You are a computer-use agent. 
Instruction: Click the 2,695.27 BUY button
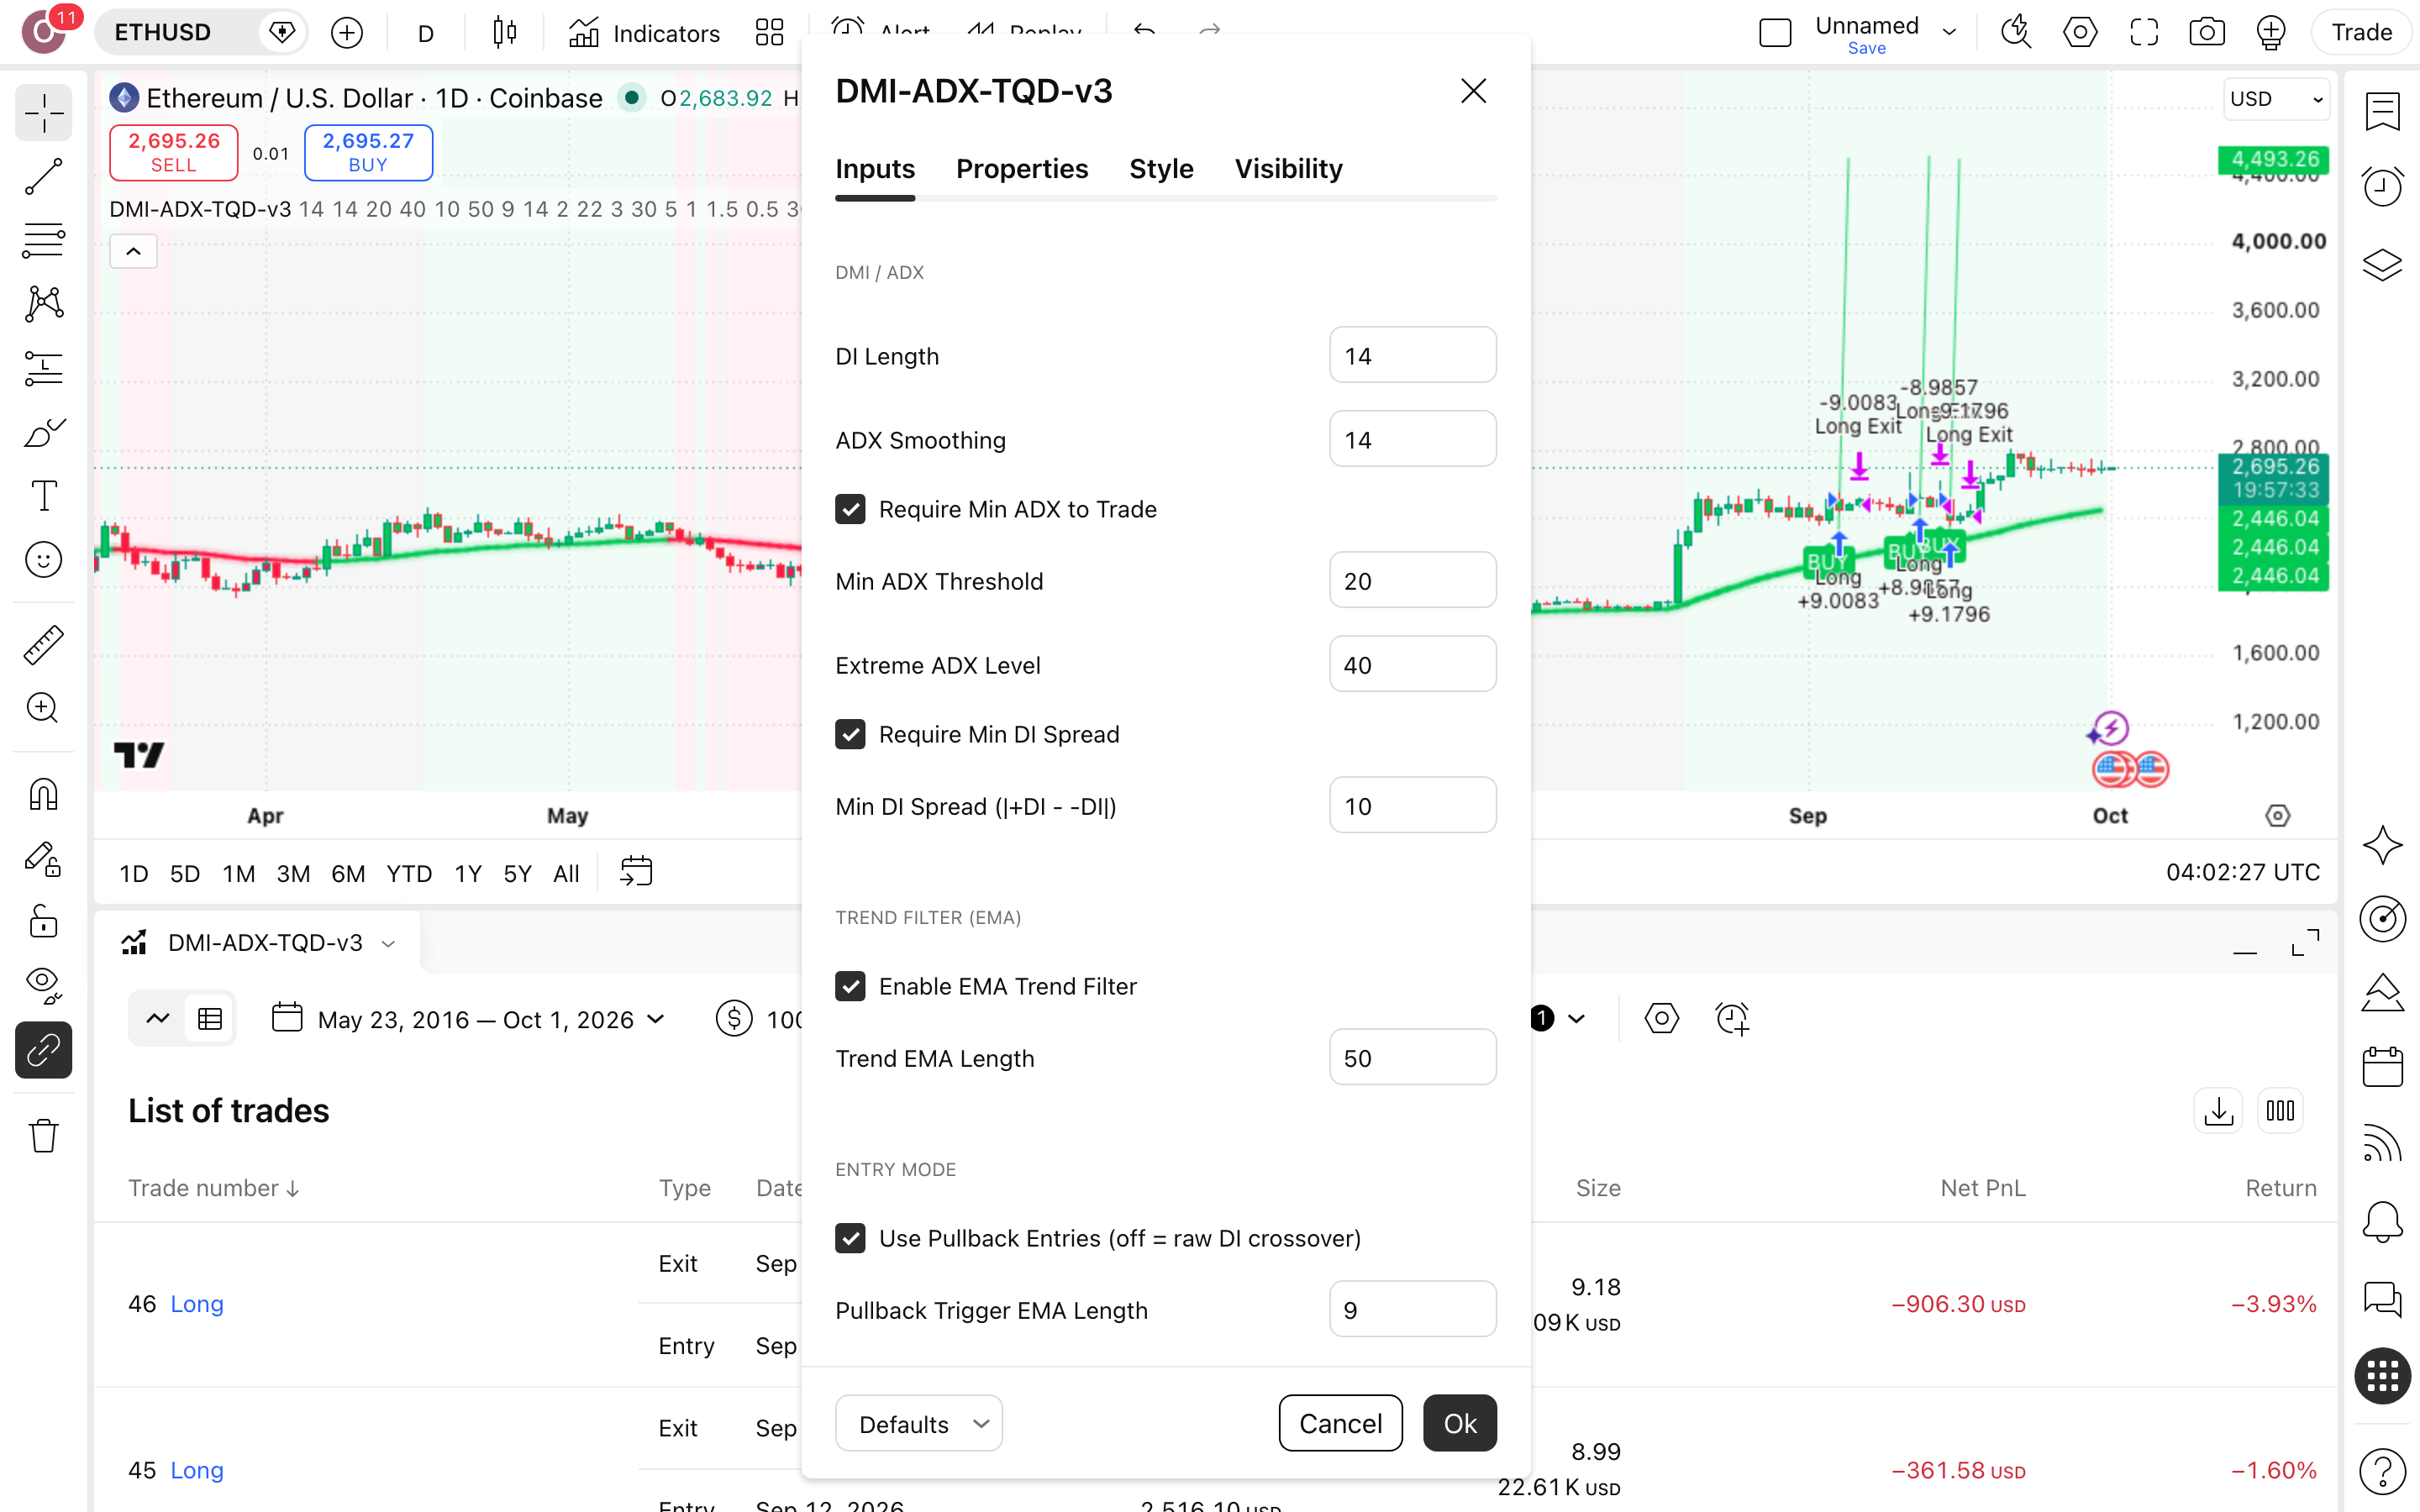[x=368, y=152]
